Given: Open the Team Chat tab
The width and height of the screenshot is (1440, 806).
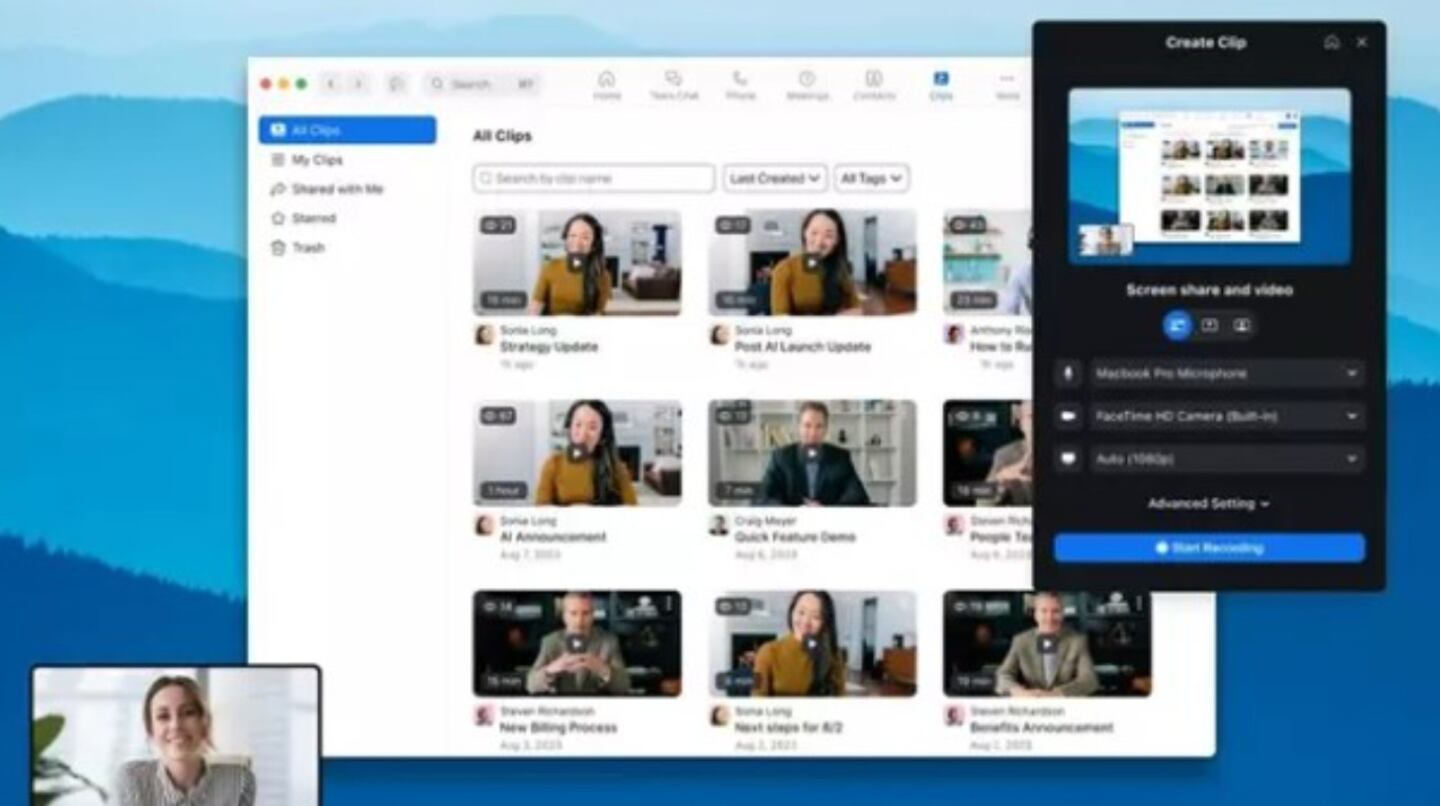Looking at the screenshot, I should (x=673, y=85).
